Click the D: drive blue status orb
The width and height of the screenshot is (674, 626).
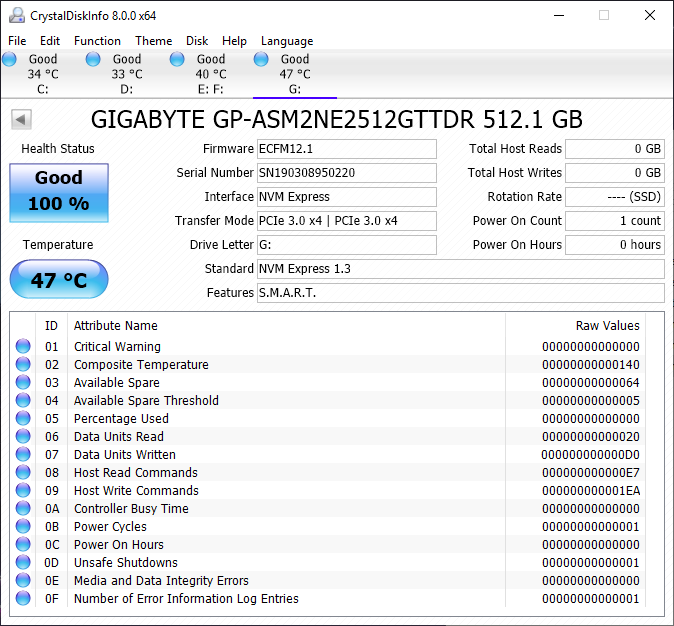click(93, 59)
